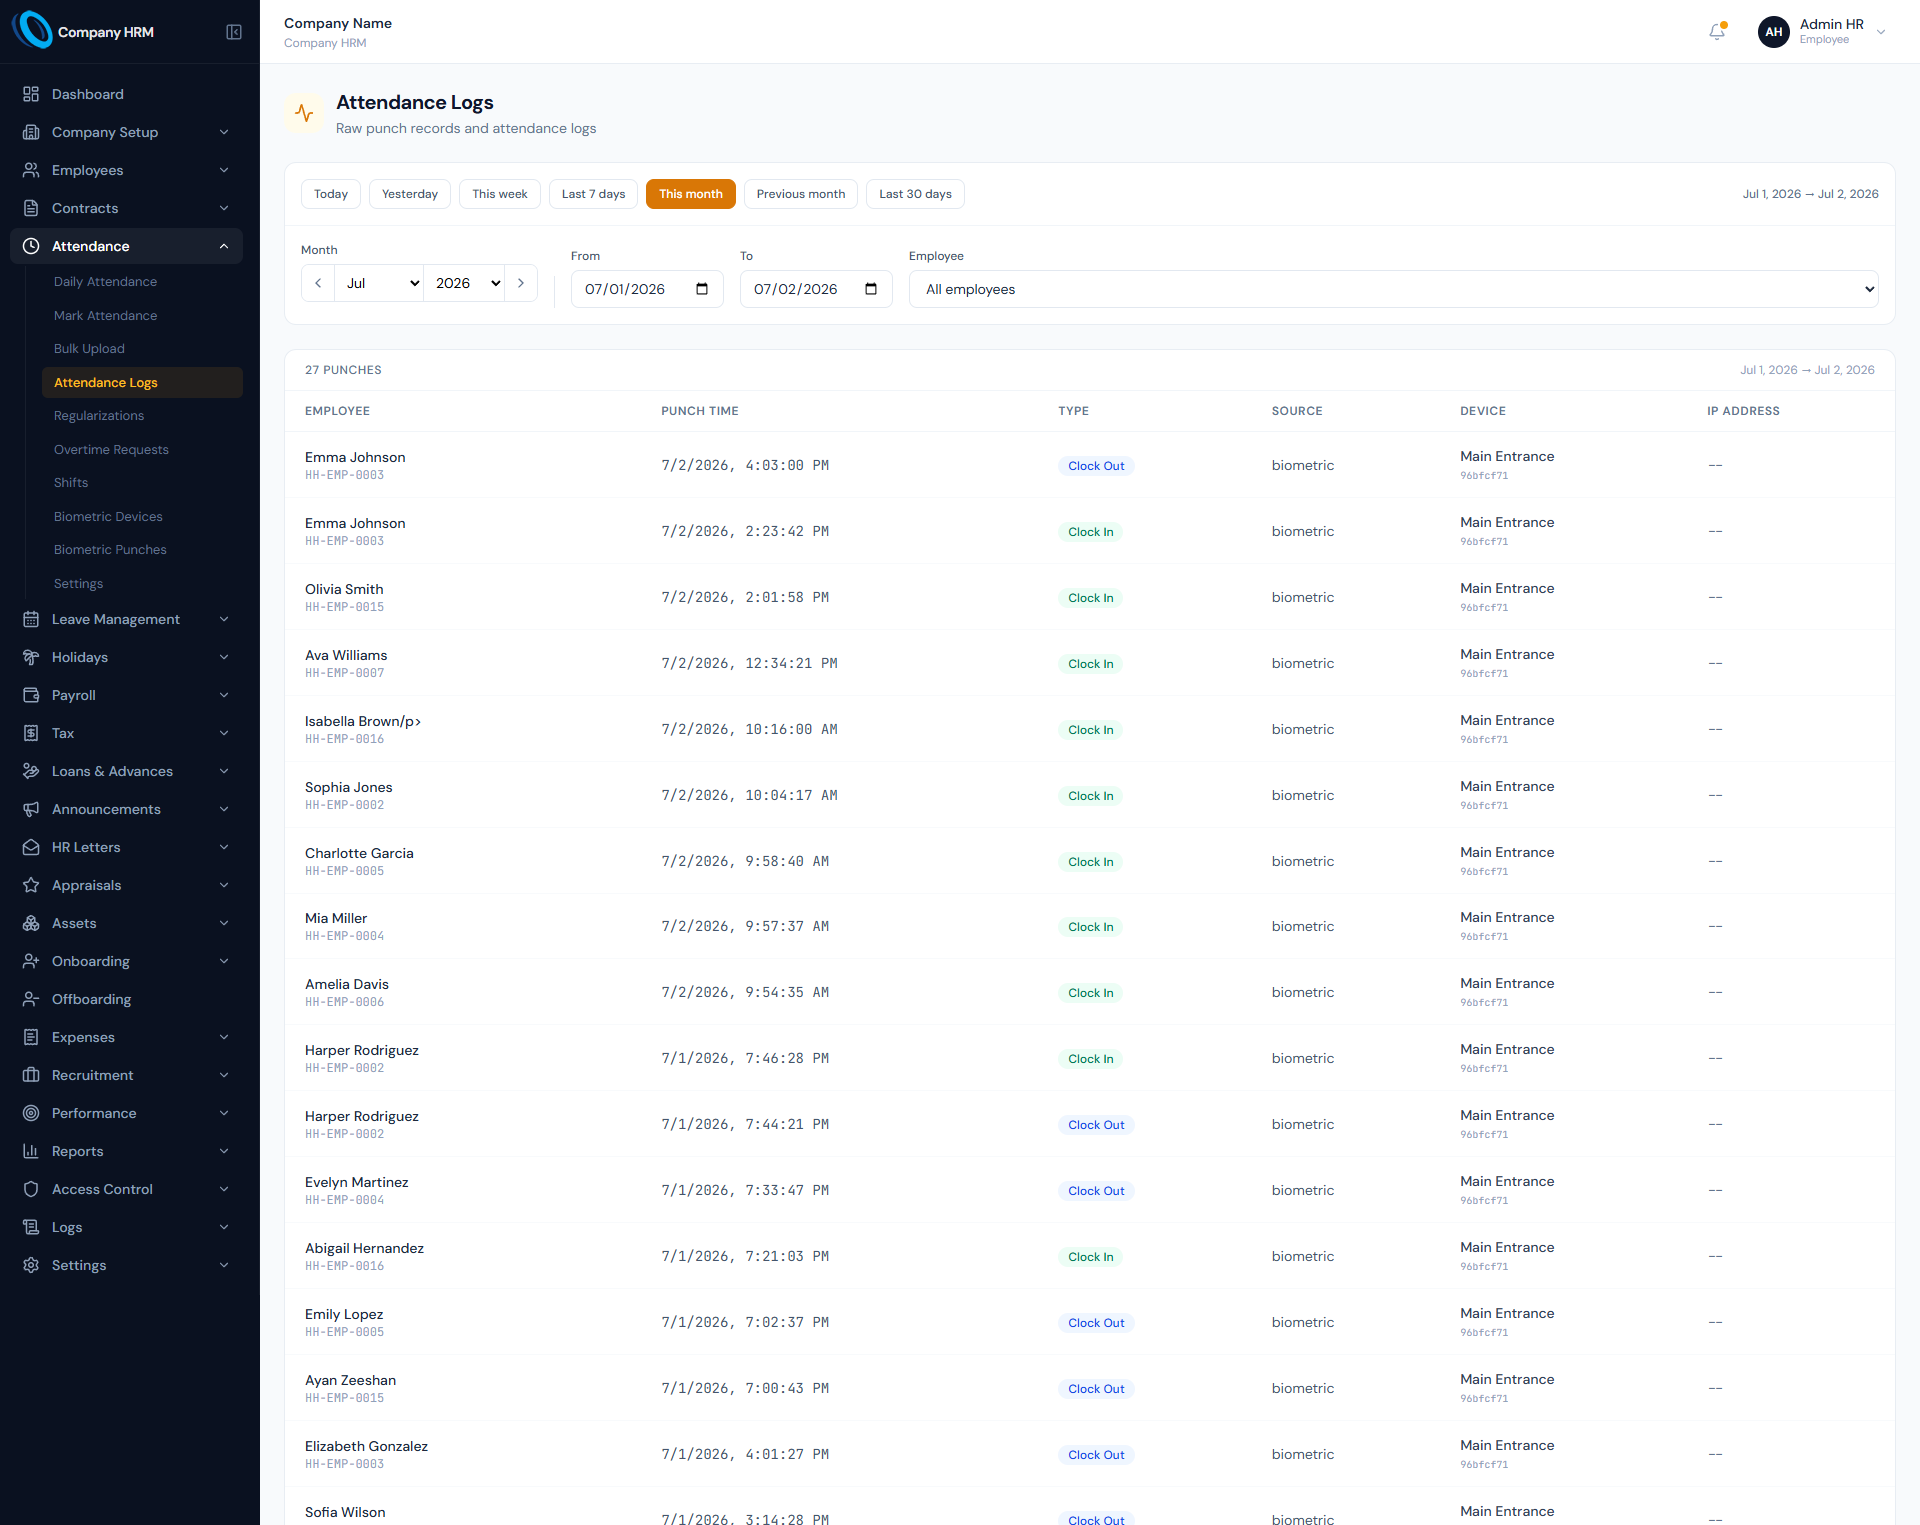Filter logs by Previous month
The height and width of the screenshot is (1525, 1920).
[801, 194]
